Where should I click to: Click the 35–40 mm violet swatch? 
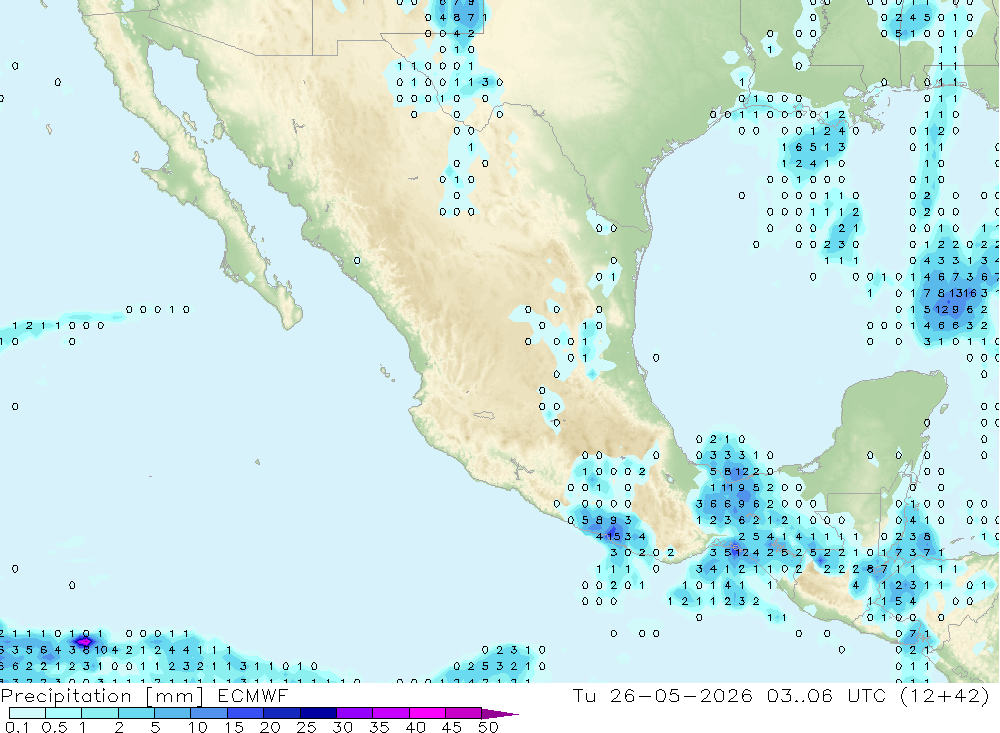click(391, 713)
